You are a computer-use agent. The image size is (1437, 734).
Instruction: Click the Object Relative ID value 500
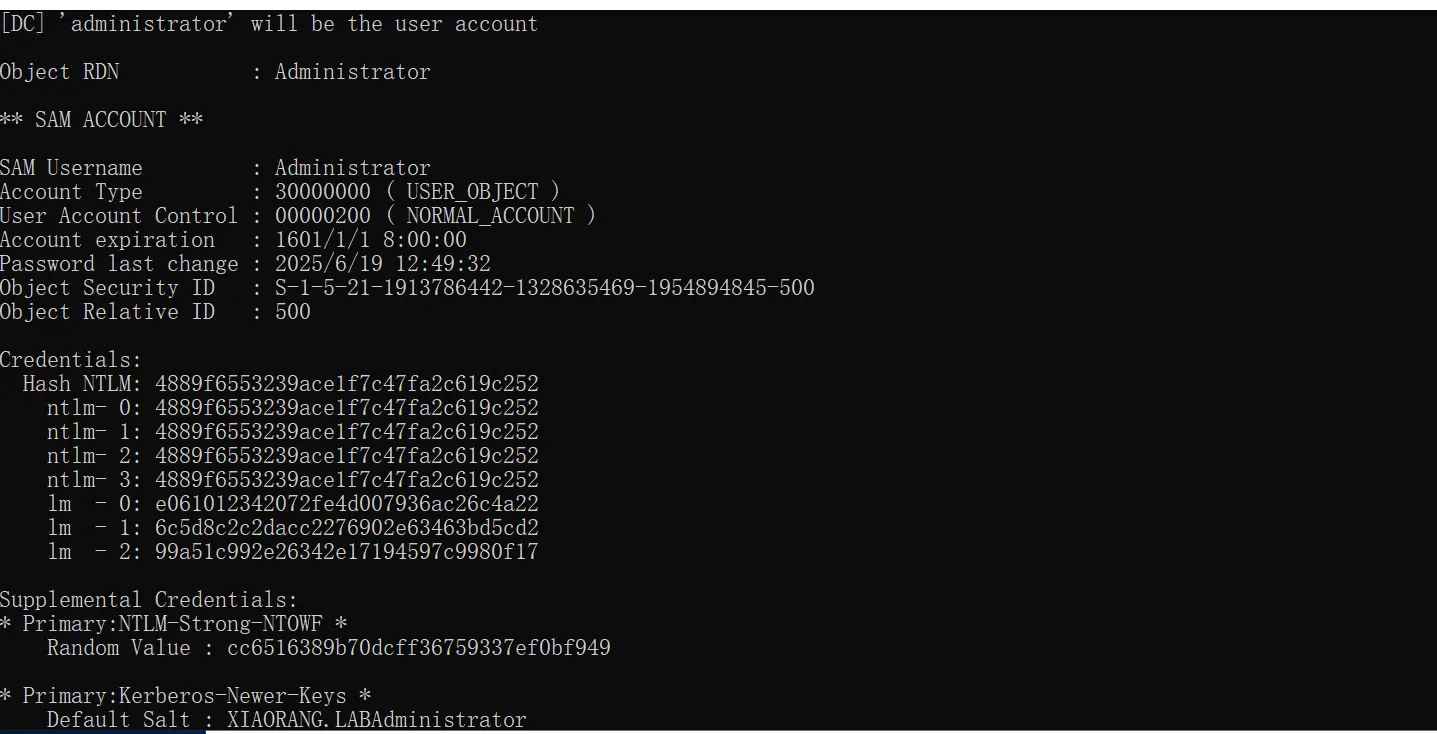tap(293, 312)
